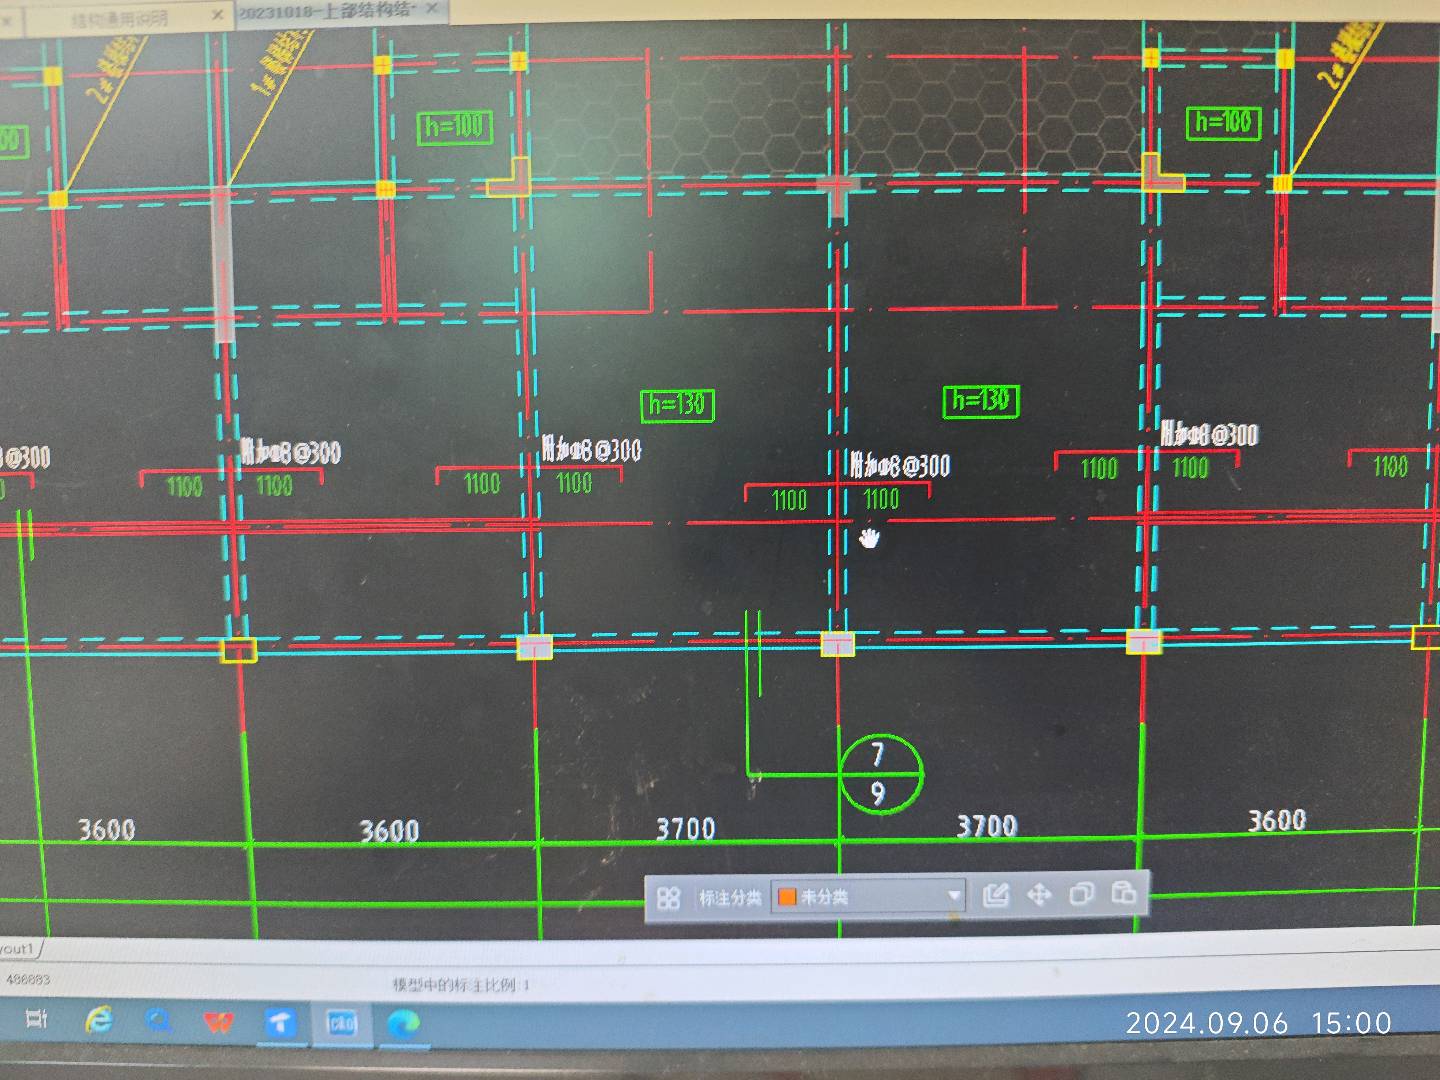Launch Internet Explorer from the taskbar
Viewport: 1440px width, 1080px height.
98,1020
